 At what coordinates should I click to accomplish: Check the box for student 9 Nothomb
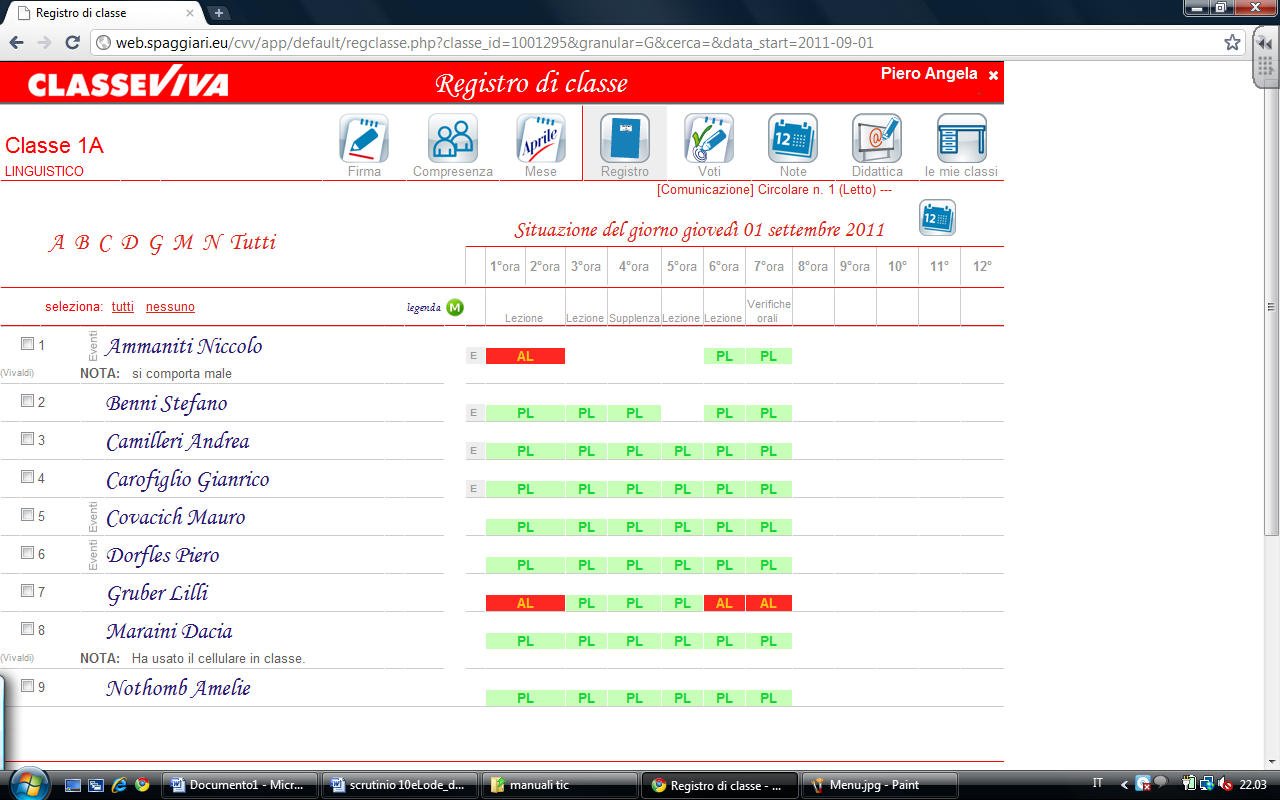click(x=27, y=686)
